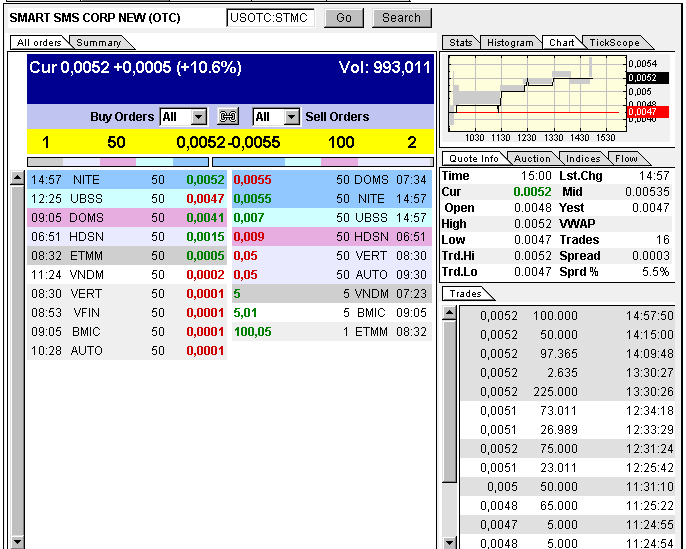This screenshot has height=549, width=686.
Task: Switch to the TickScope tab
Action: point(614,42)
